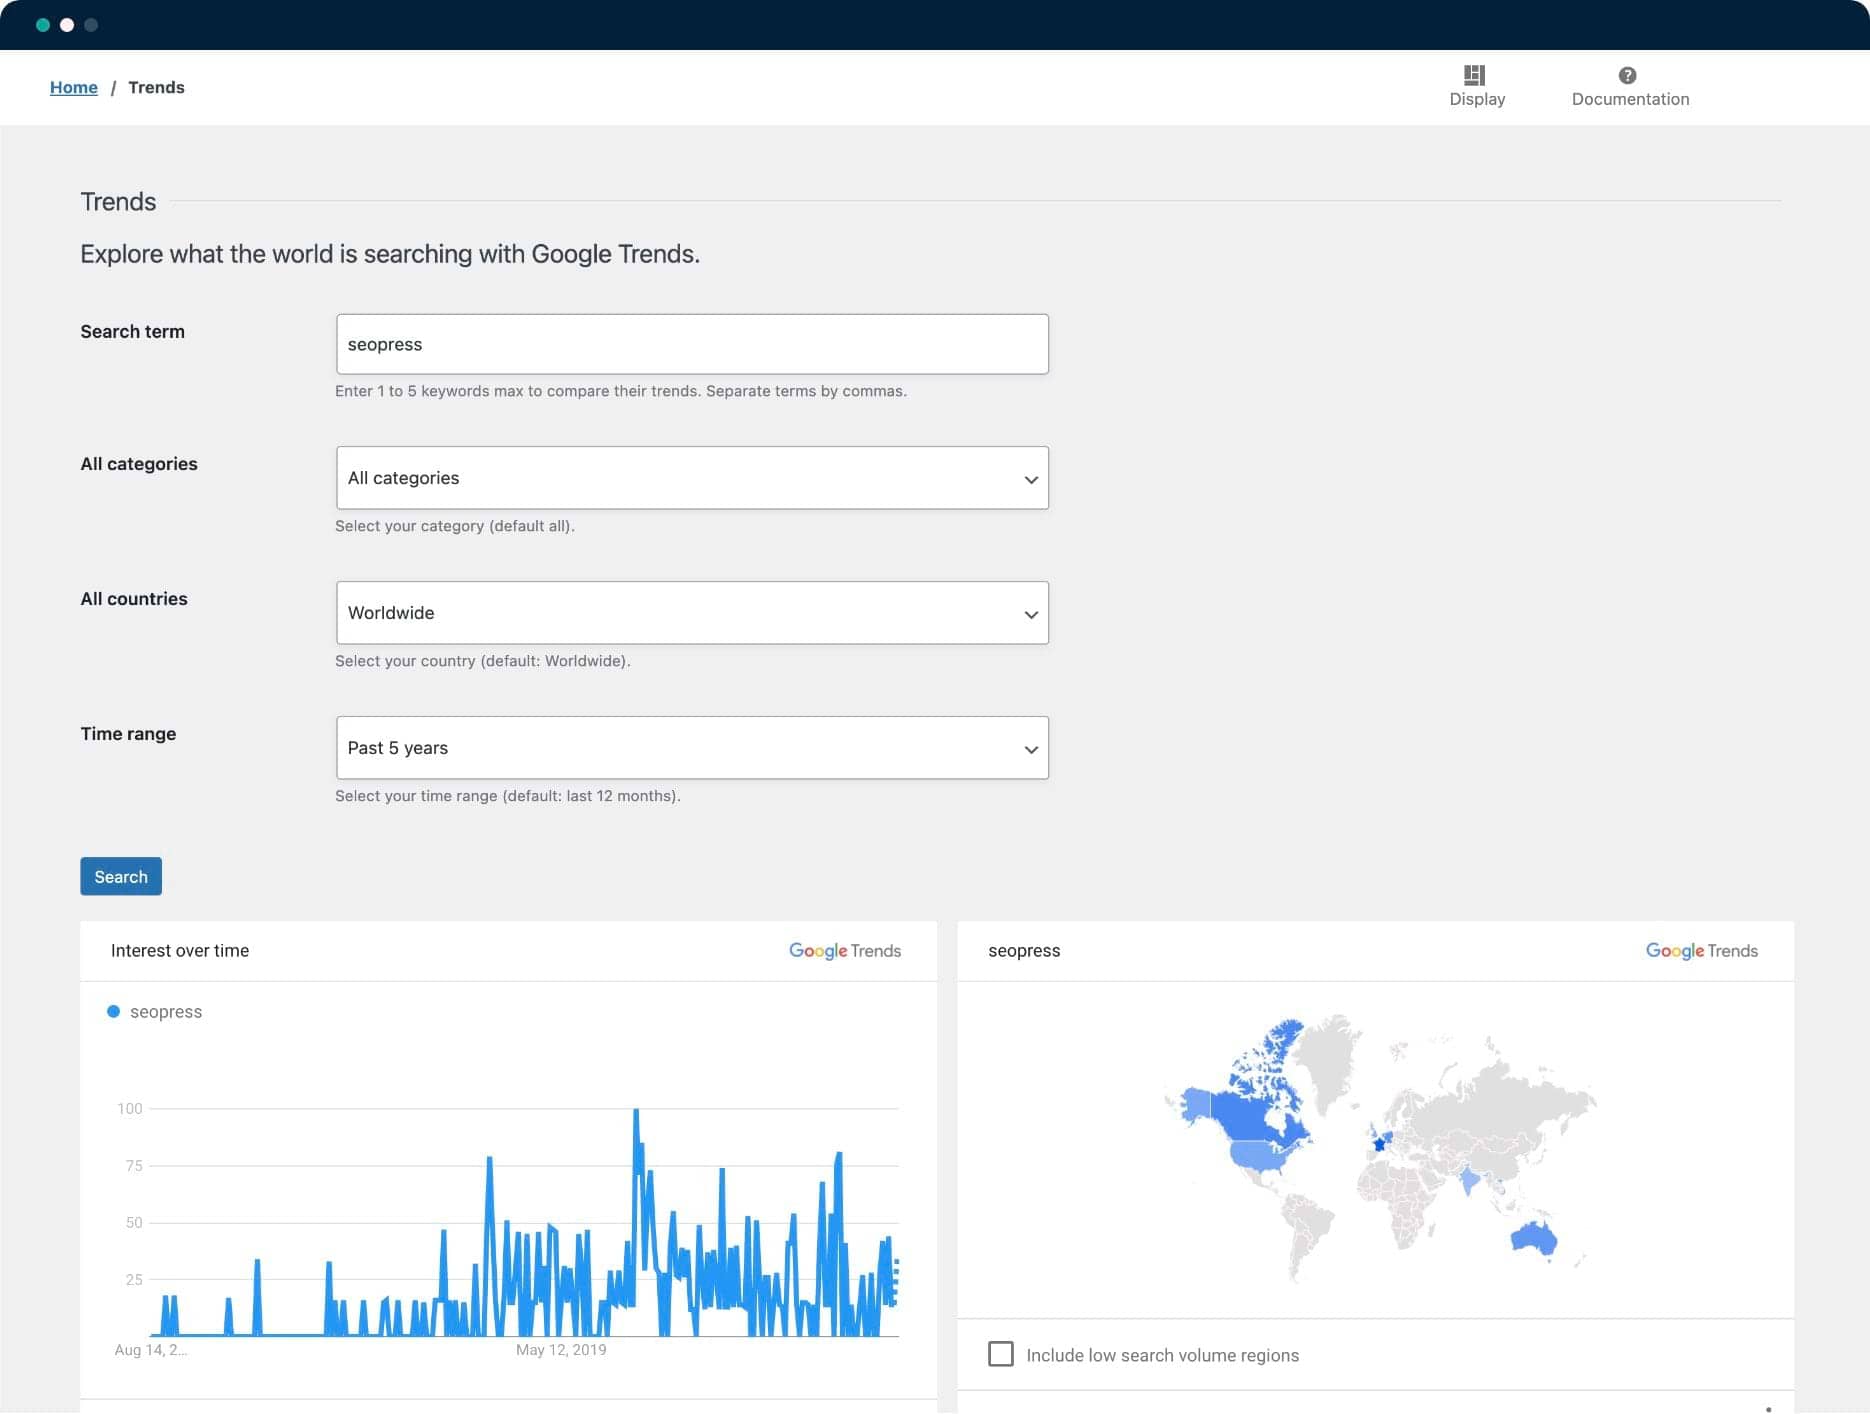Click the highest peak on the trend chart

coord(636,1111)
